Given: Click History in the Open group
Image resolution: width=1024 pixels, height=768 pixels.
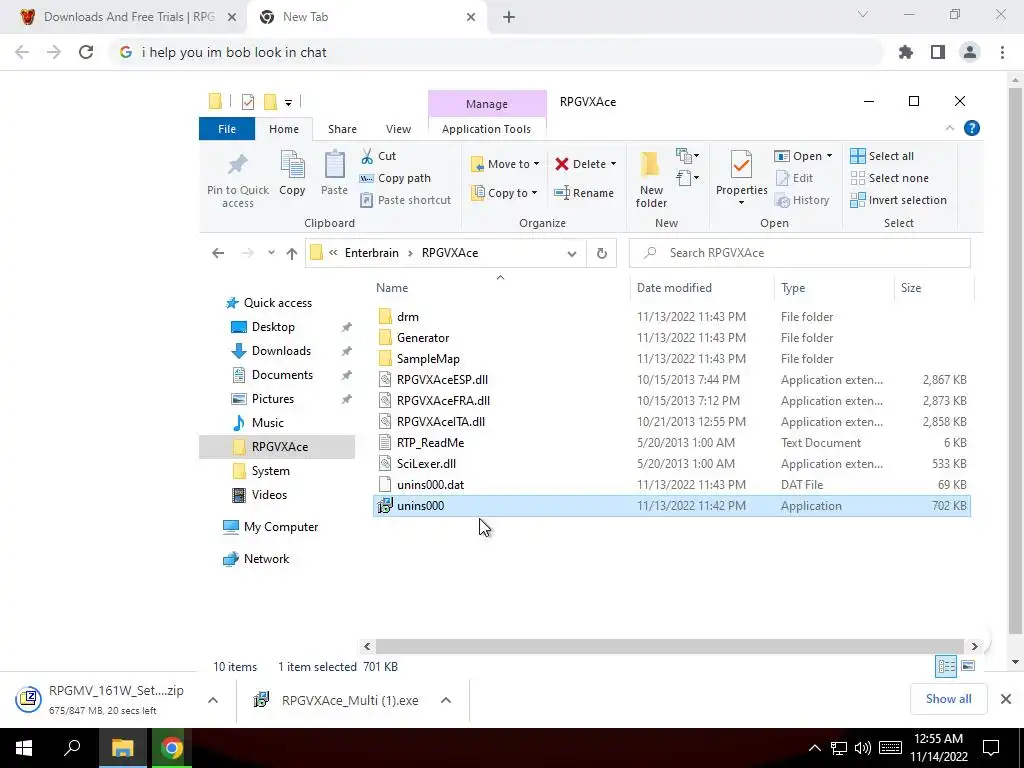Looking at the screenshot, I should [802, 200].
